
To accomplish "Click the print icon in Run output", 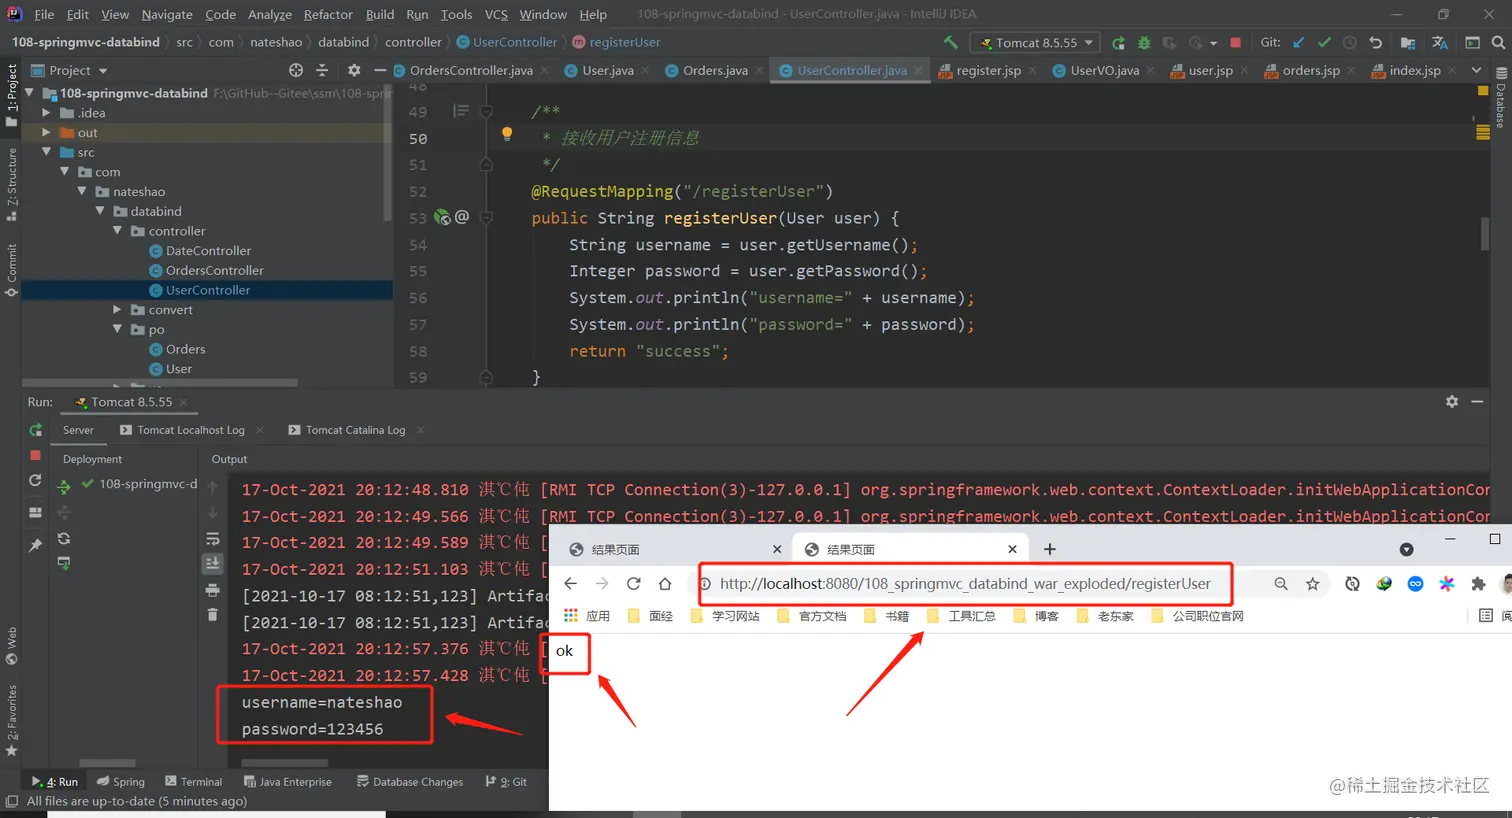I will [212, 590].
